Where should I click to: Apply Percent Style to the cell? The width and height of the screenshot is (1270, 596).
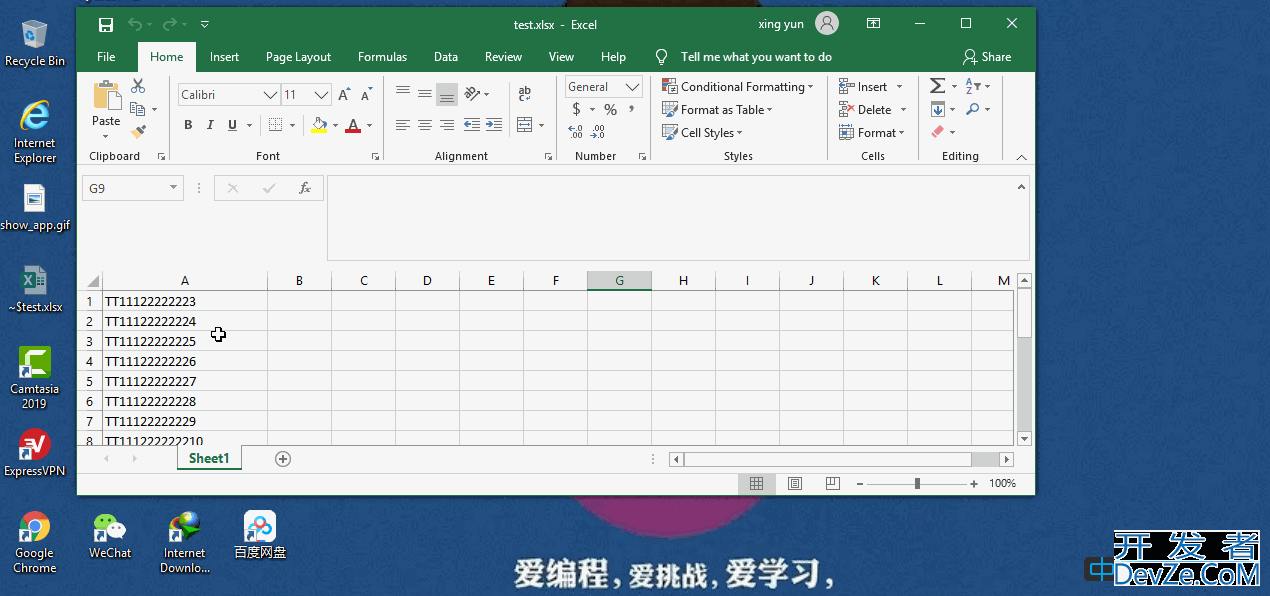tap(610, 110)
